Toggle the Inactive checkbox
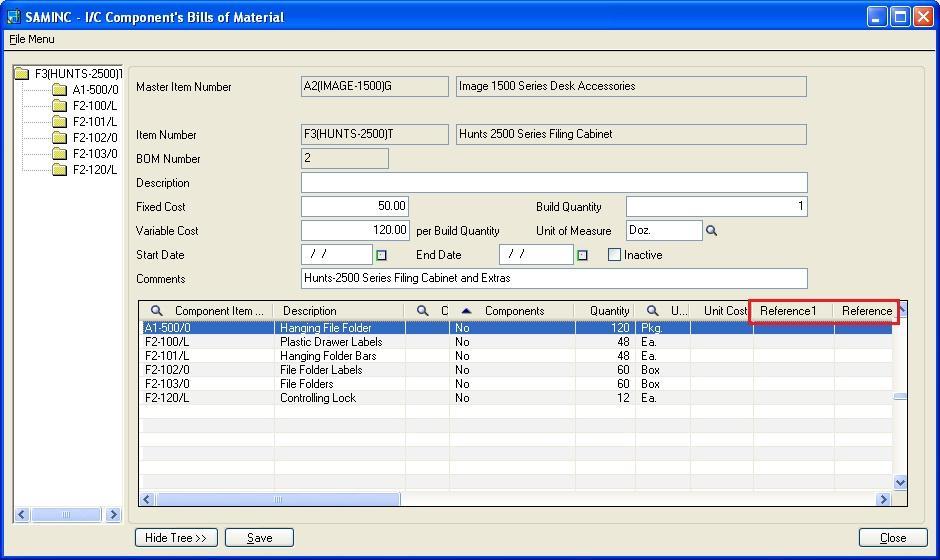 click(614, 254)
